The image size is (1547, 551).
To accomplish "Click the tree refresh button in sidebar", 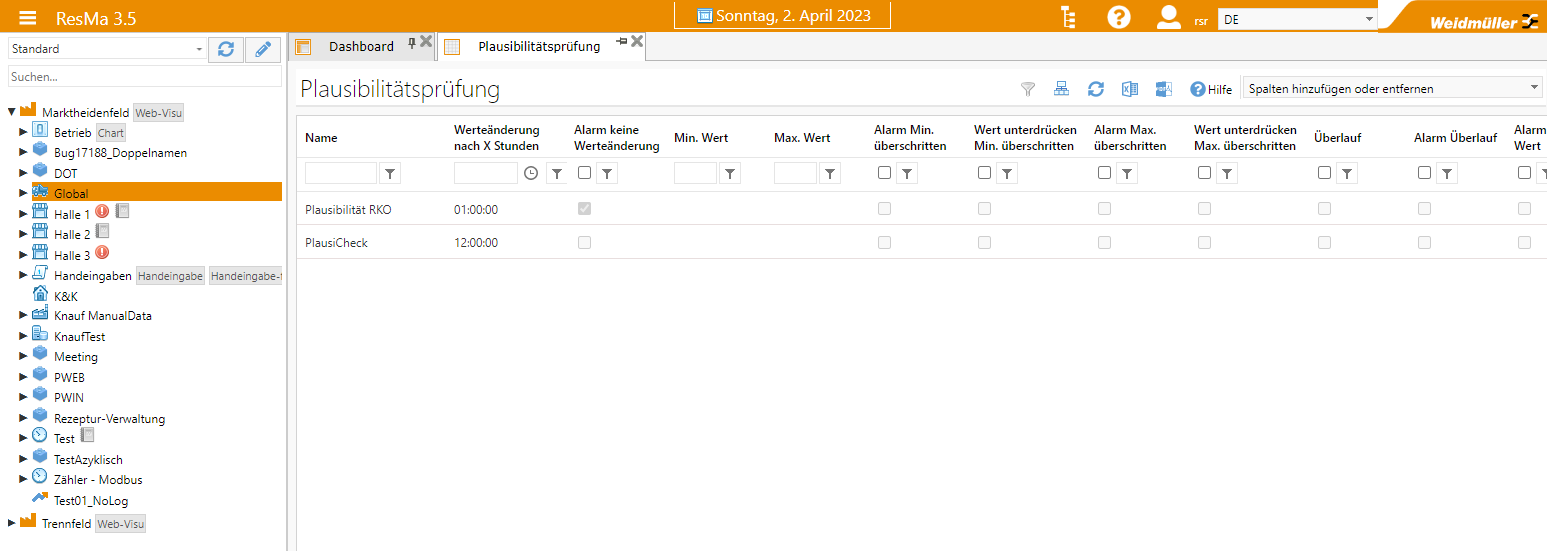I will [x=226, y=49].
